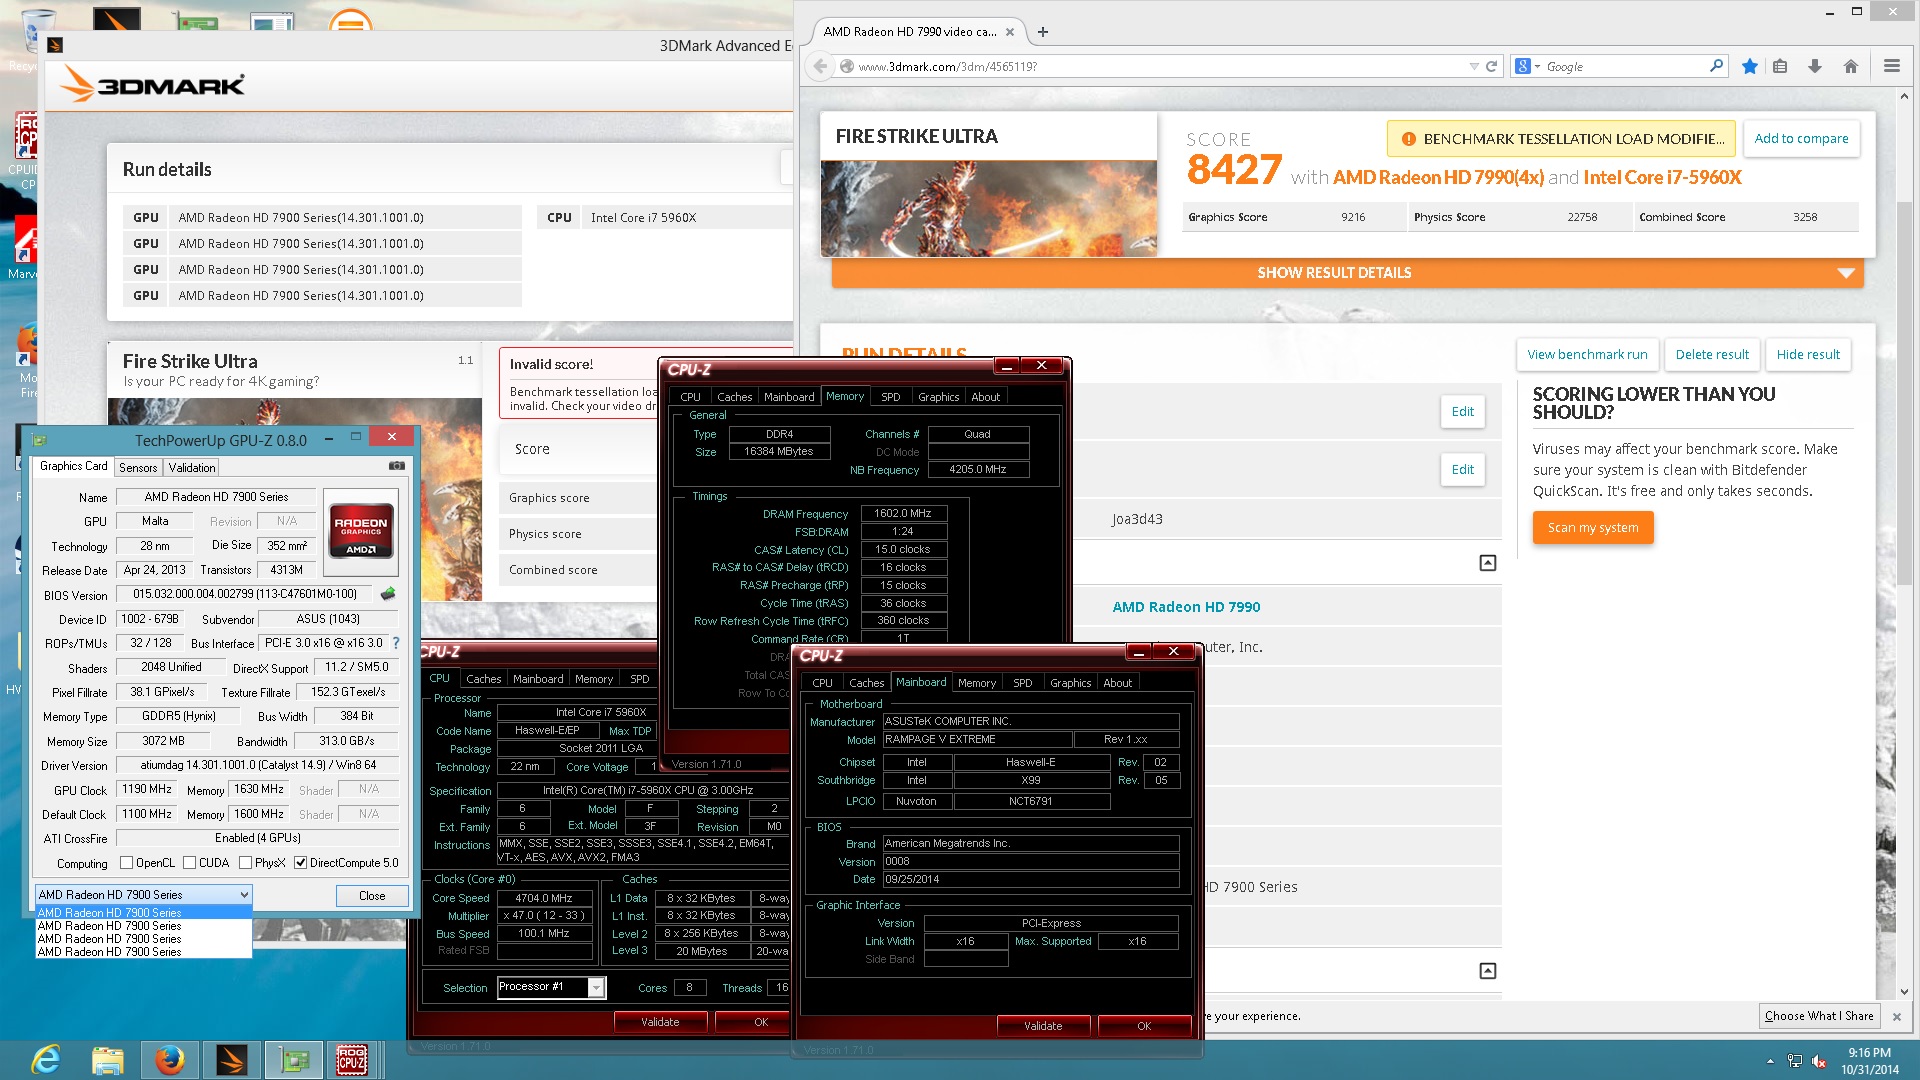Open Firefox from the taskbar
Image resolution: width=1920 pixels, height=1080 pixels.
tap(170, 1060)
